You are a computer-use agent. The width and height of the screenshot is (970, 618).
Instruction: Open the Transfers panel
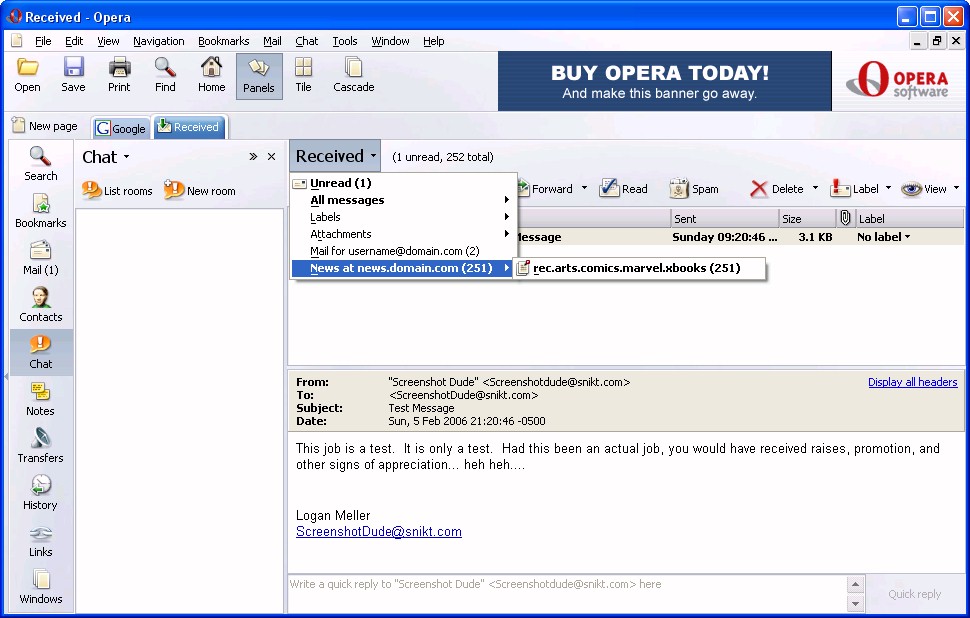click(x=41, y=446)
